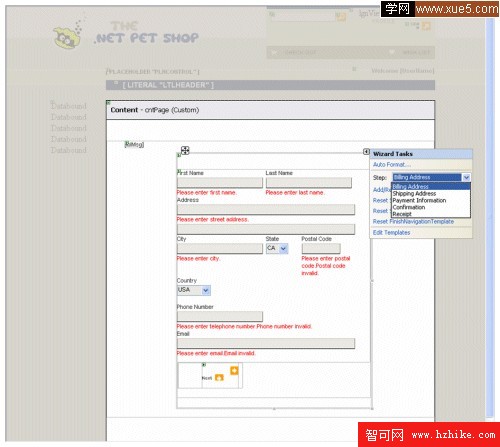Click the LITERAL LTLHEADER placeholder bar
Screen dimensions: 500x447
270,85
